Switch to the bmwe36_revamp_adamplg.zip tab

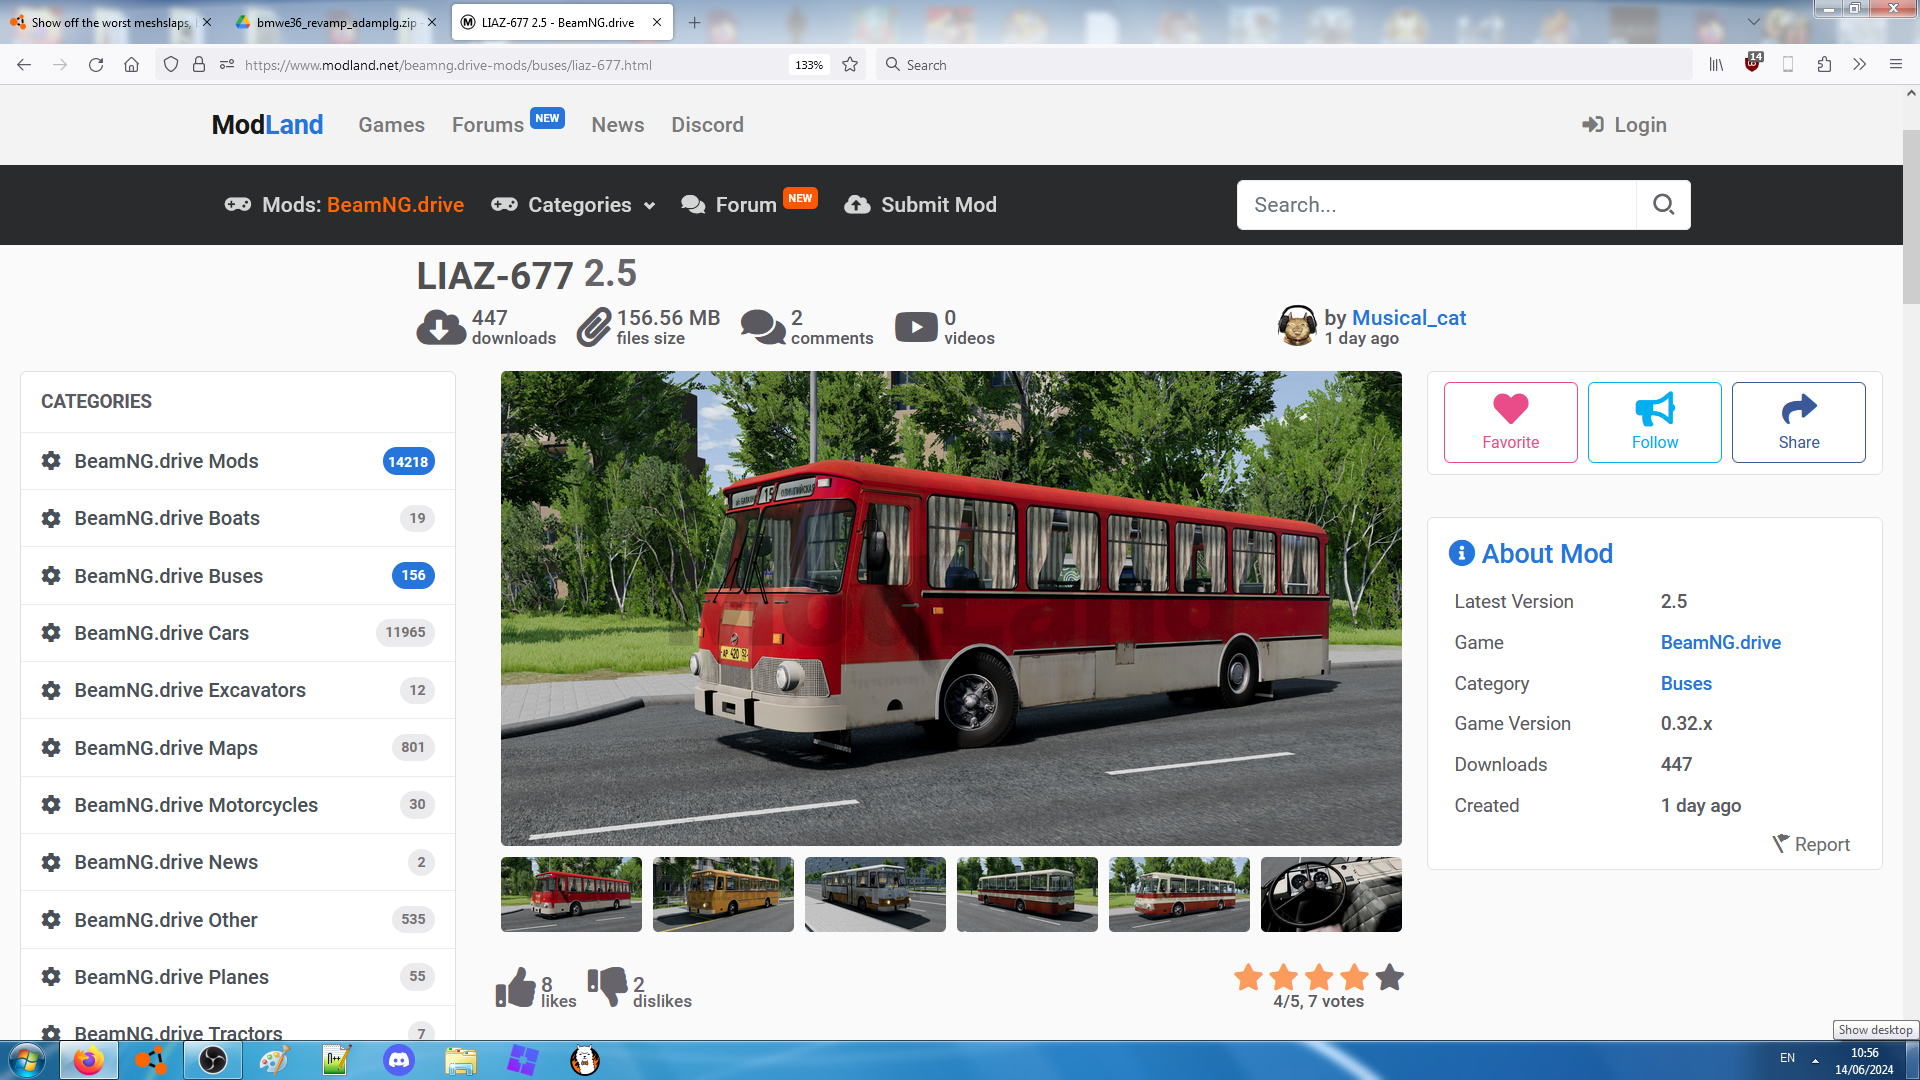336,22
